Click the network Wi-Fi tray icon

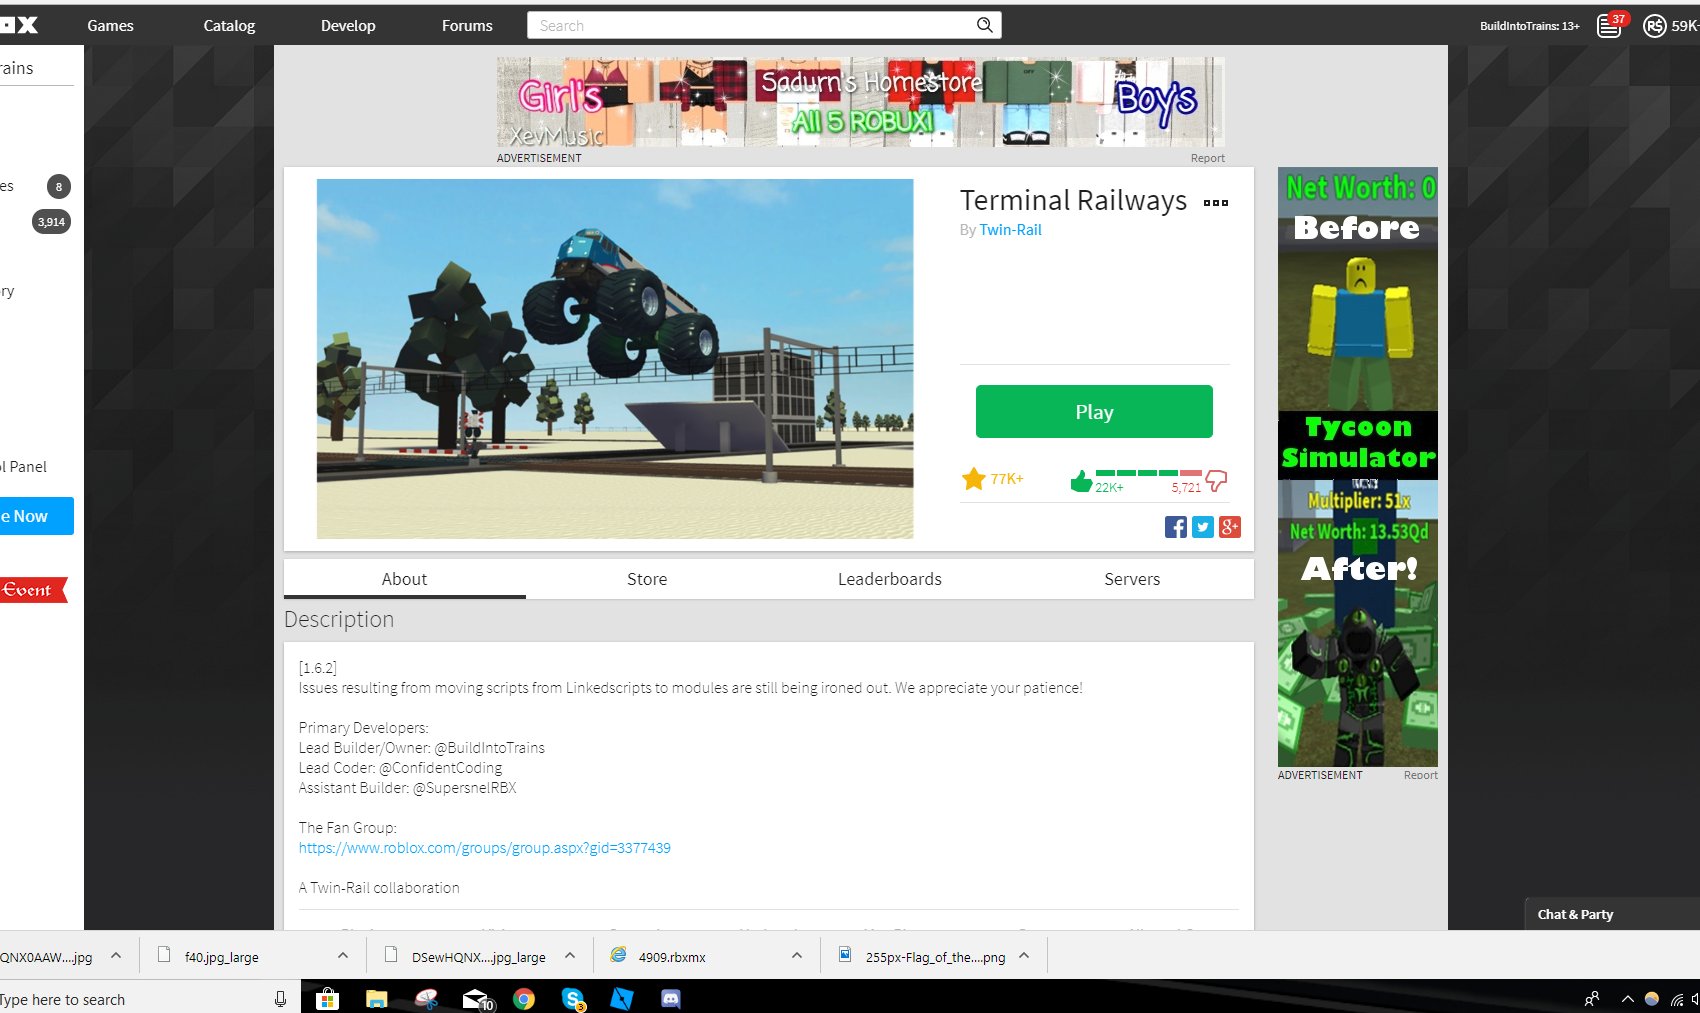1677,999
